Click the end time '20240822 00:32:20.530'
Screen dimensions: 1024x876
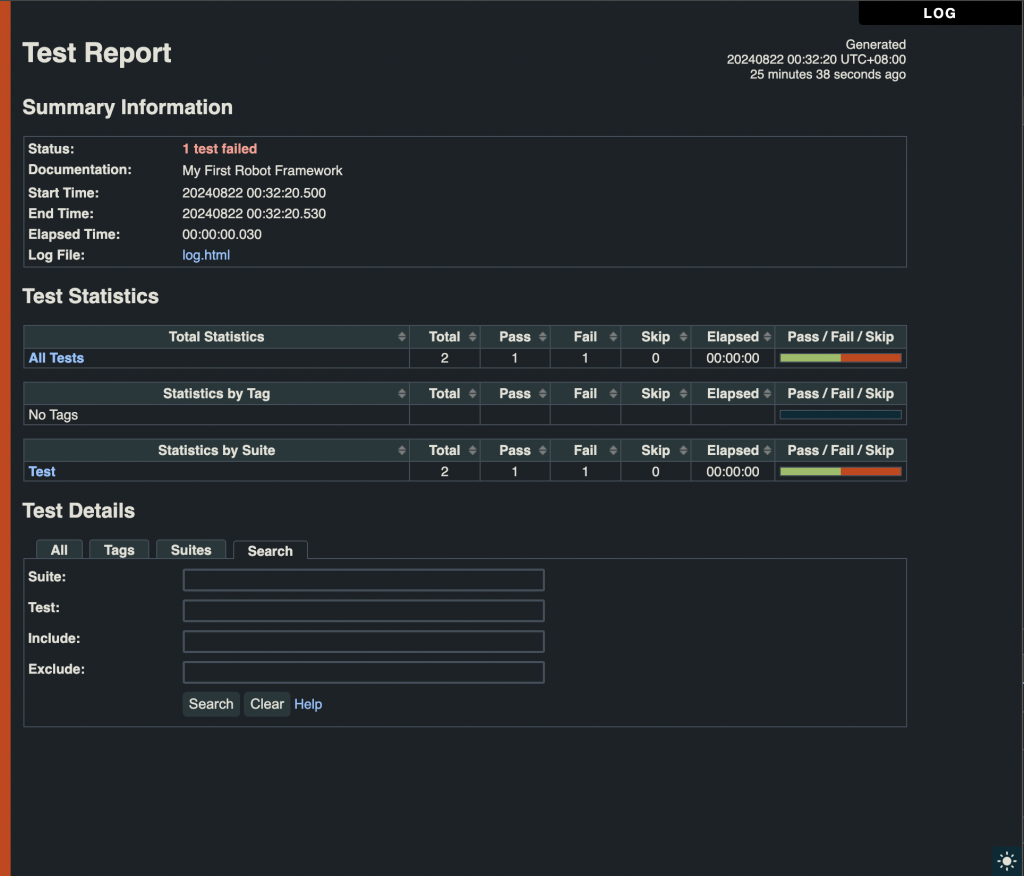(254, 214)
